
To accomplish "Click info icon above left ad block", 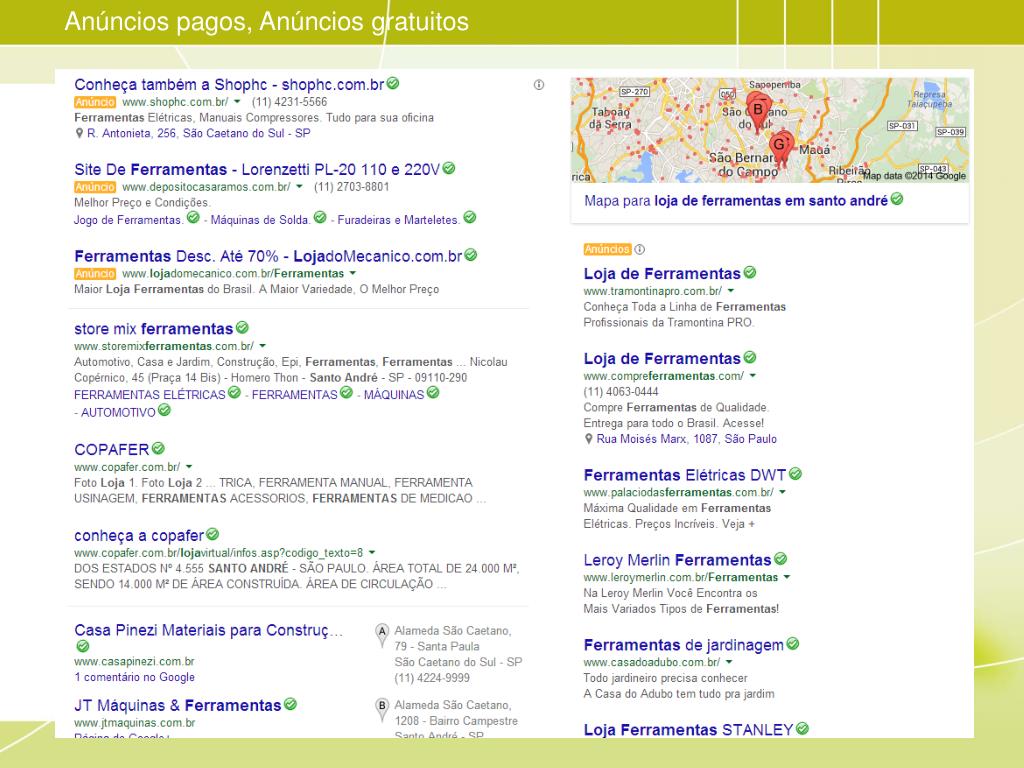I will click(x=539, y=85).
